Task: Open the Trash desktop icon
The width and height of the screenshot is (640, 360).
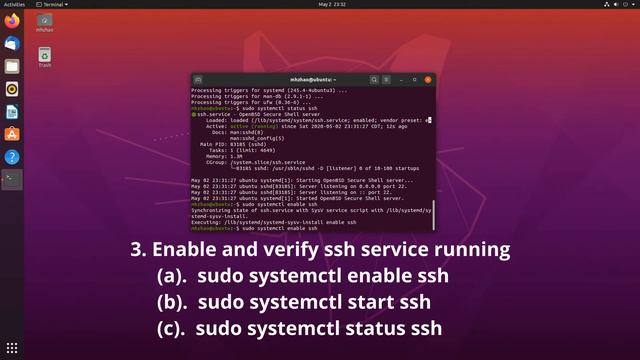Action: coord(44,57)
